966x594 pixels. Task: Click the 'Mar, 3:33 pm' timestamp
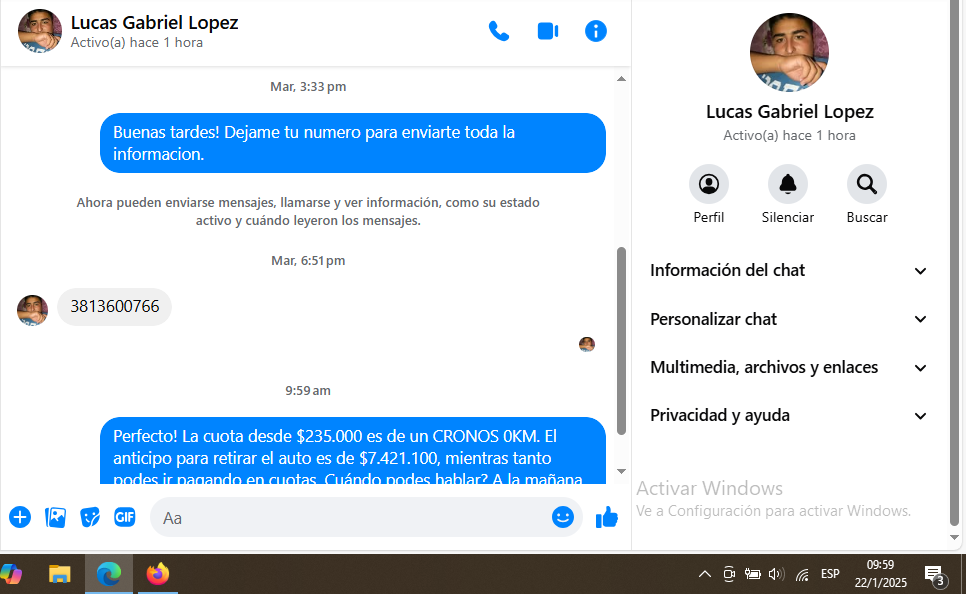(308, 87)
